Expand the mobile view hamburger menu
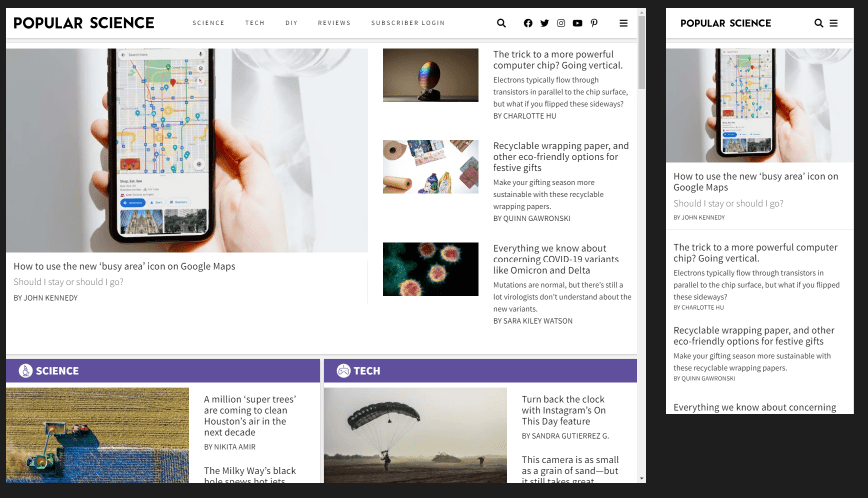This screenshot has width=868, height=498. (x=834, y=23)
